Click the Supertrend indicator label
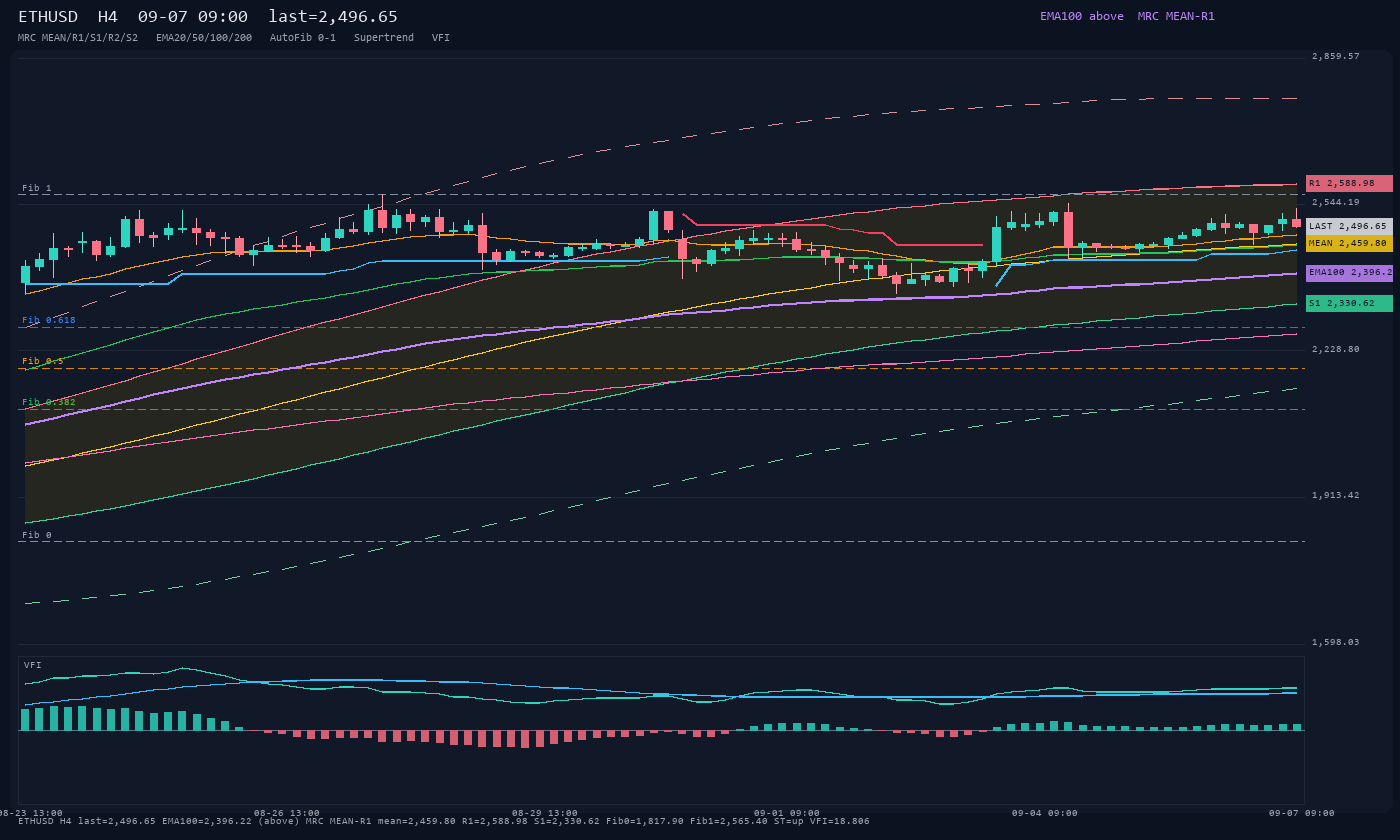 coord(384,37)
